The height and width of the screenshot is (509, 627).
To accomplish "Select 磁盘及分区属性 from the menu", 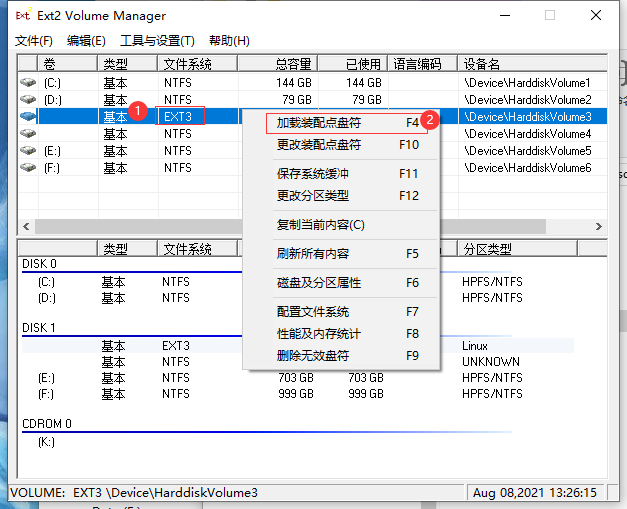I will tap(319, 283).
